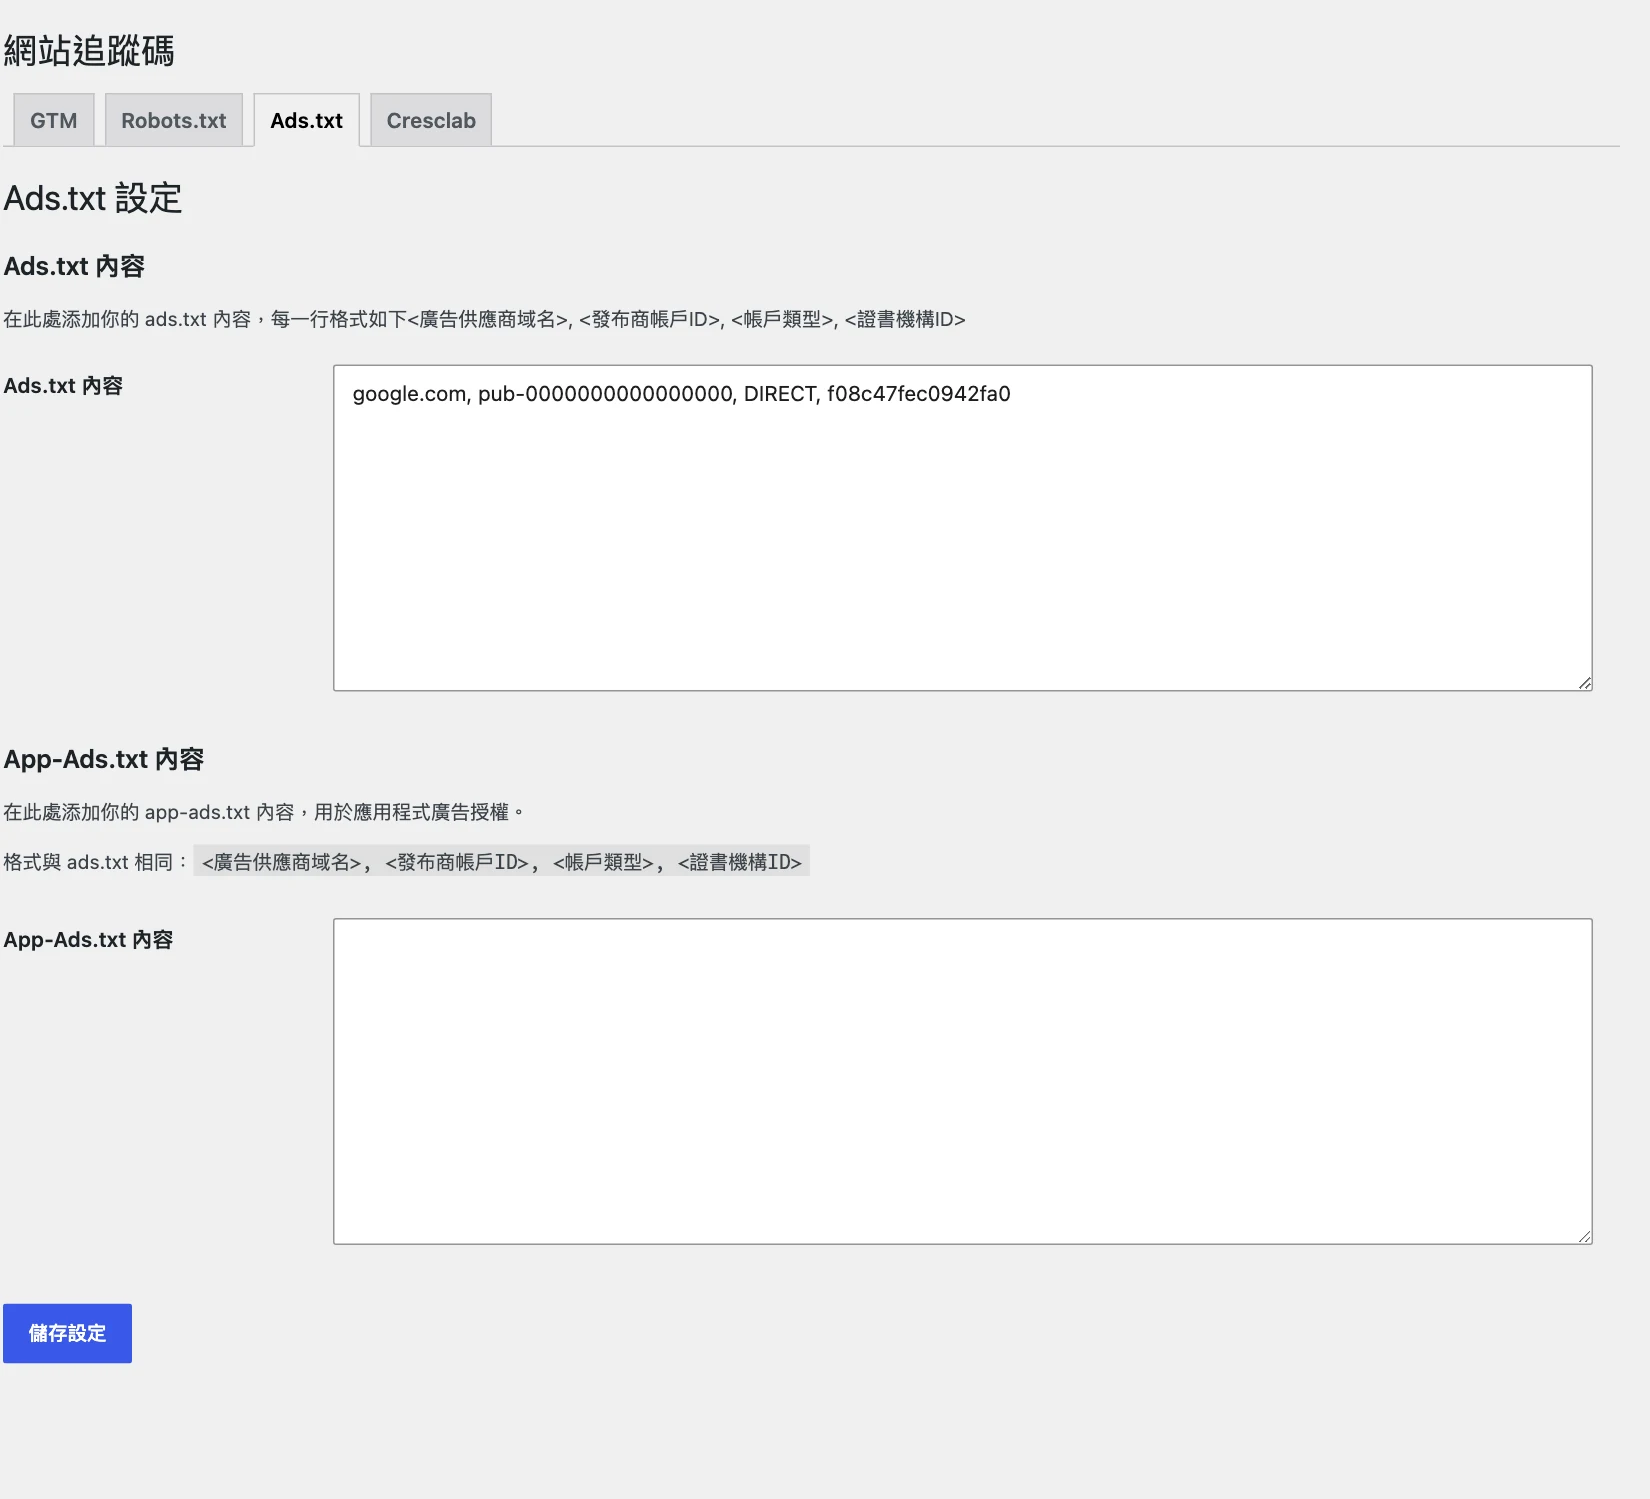Focus the App-Ads.txt 內容 textarea
Image resolution: width=1650 pixels, height=1499 pixels.
pyautogui.click(x=962, y=1081)
